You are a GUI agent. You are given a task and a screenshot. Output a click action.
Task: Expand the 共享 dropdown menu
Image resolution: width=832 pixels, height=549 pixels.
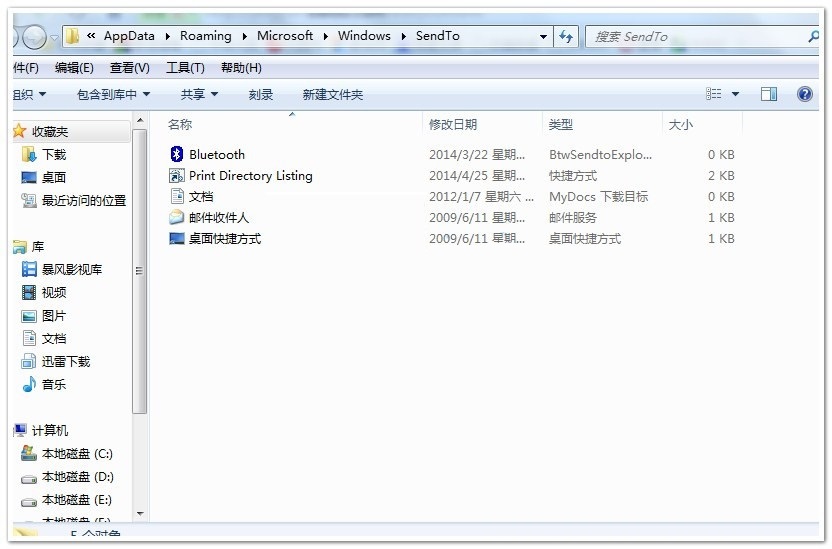click(199, 95)
